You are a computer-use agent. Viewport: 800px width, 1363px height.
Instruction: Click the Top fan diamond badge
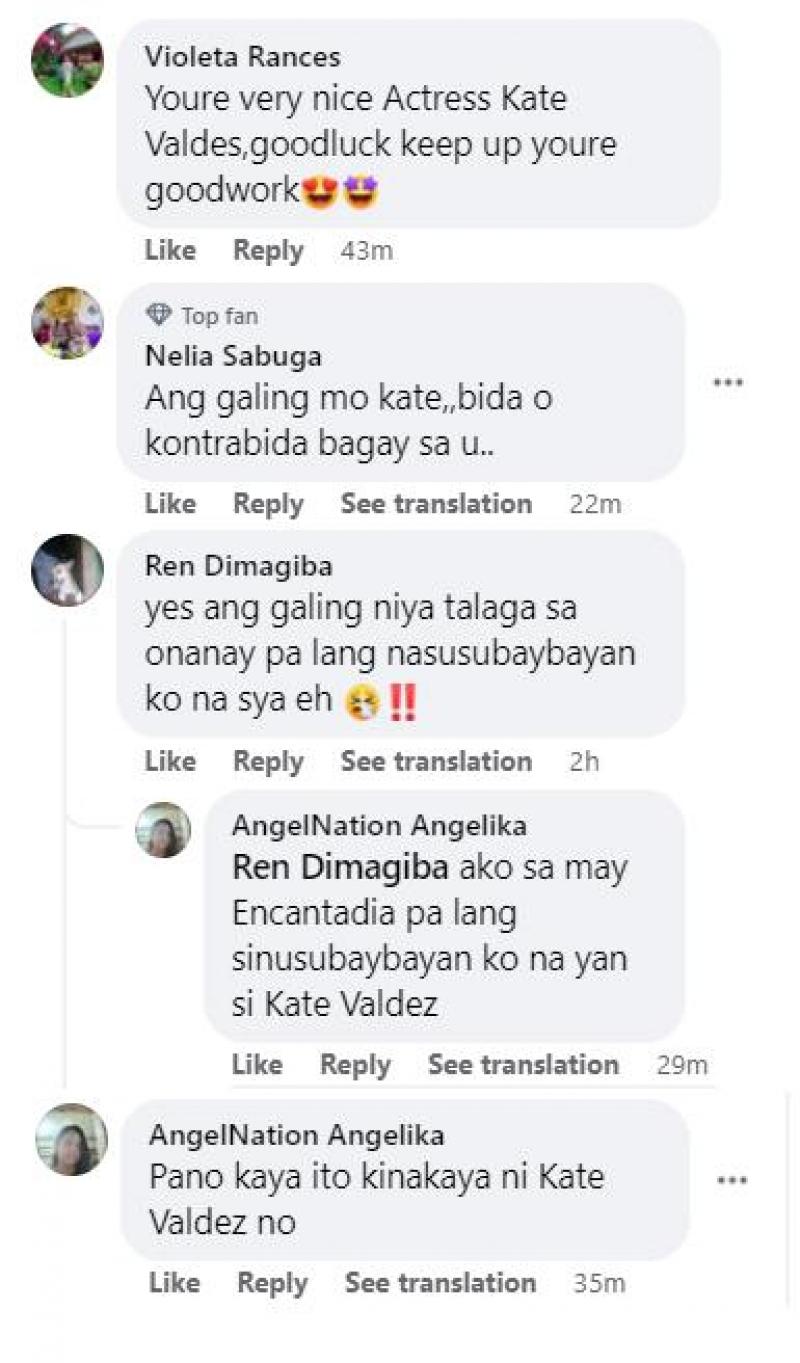159,316
